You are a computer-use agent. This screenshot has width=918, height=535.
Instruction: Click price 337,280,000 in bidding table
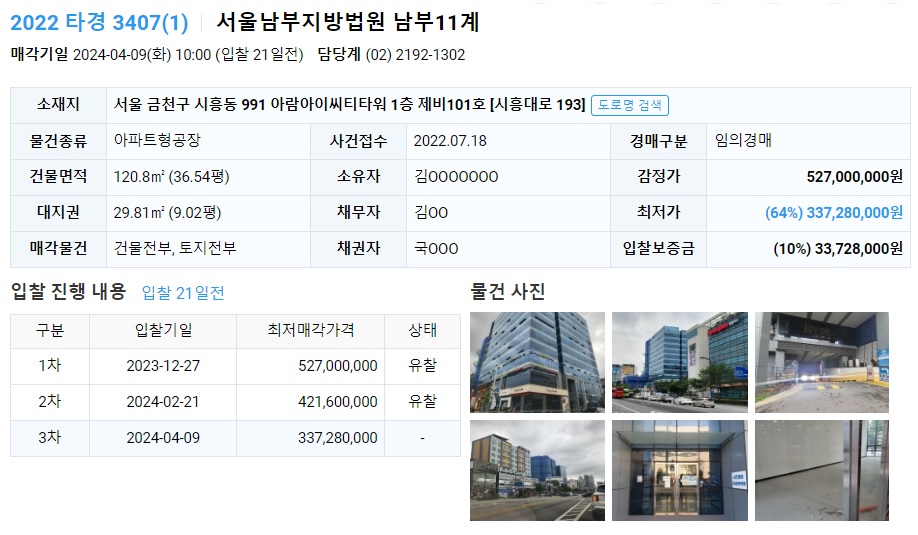coord(338,438)
